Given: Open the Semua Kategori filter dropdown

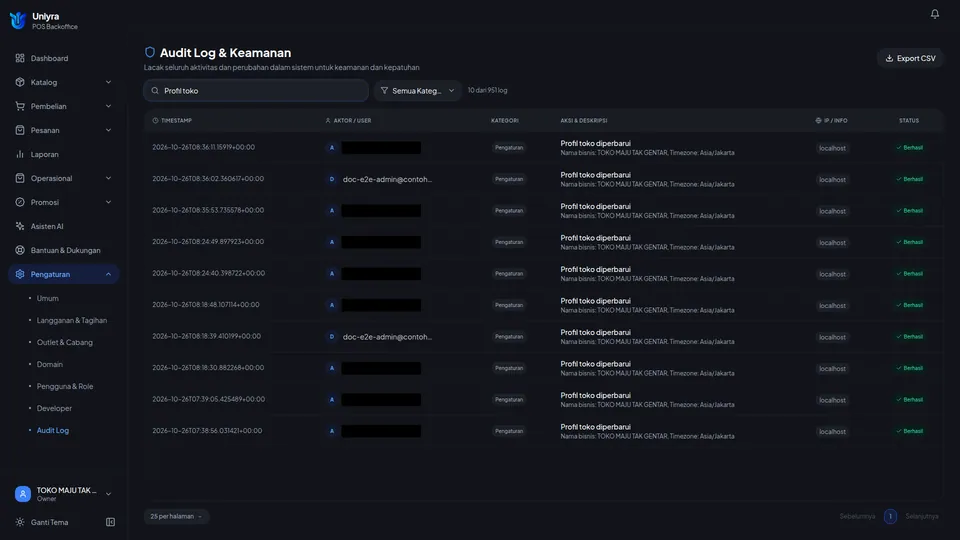Looking at the screenshot, I should pos(418,91).
